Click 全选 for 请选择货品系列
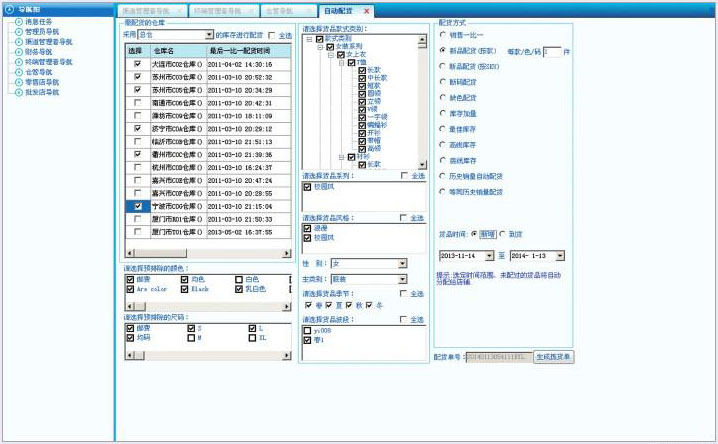Viewport: 718px width, 444px height. [x=404, y=175]
